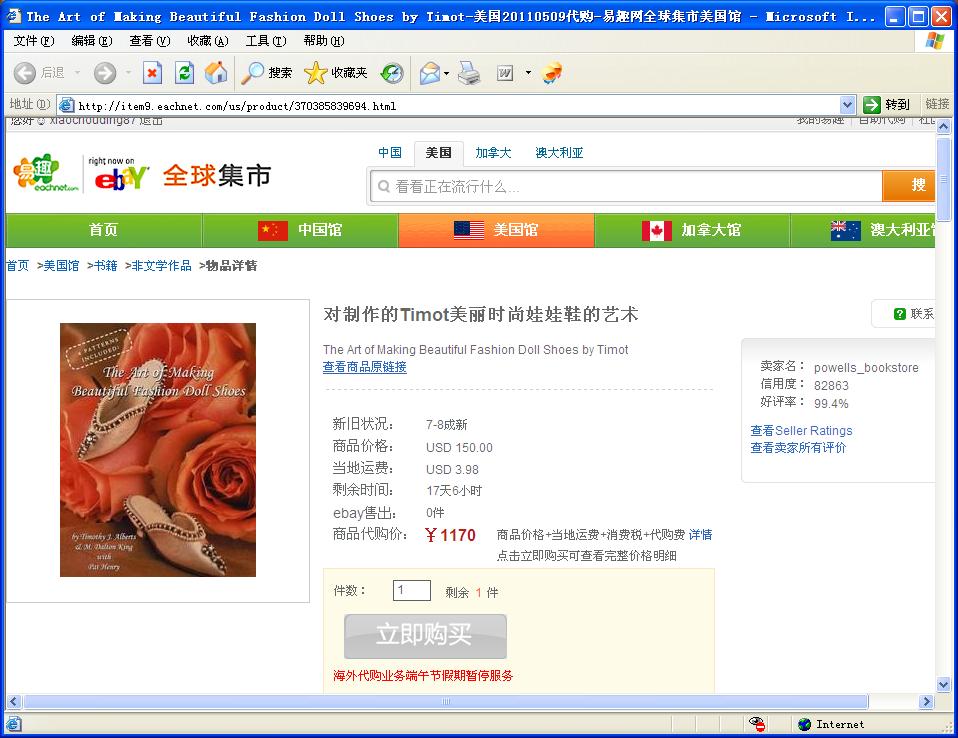Click the Back arrow toolbar icon
Screen dimensions: 958x738
24,73
